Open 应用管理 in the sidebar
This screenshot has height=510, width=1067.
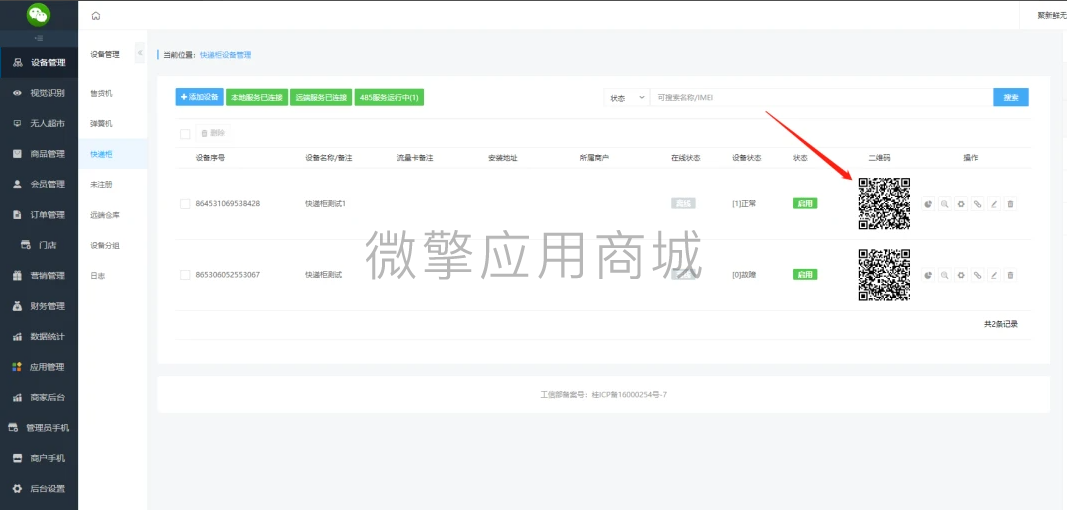[x=39, y=367]
